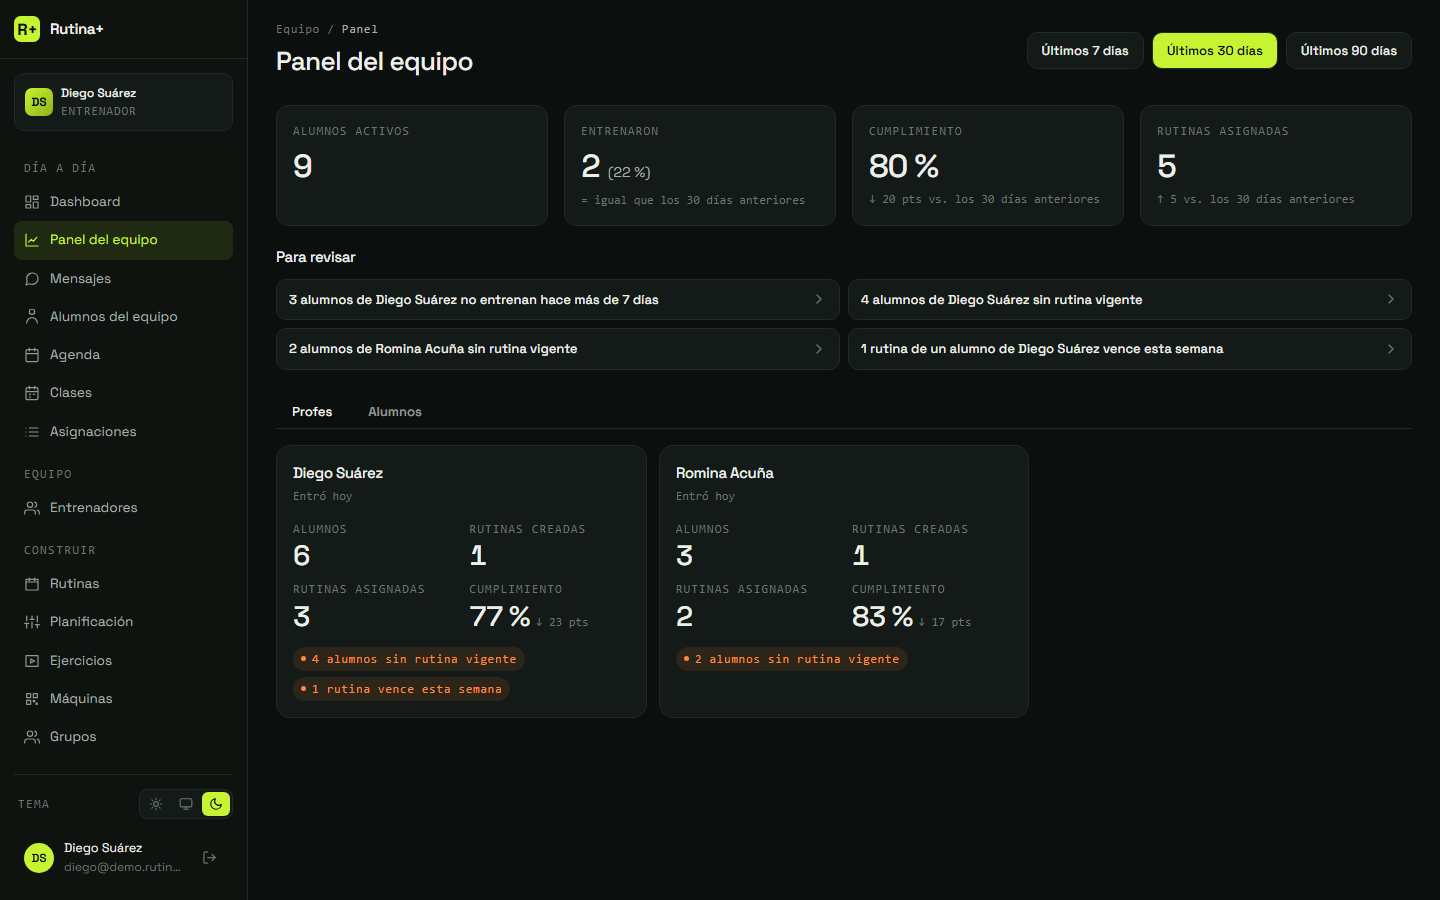1440x900 pixels.
Task: Click '1 rutina vence esta semana' badge
Action: tap(401, 689)
